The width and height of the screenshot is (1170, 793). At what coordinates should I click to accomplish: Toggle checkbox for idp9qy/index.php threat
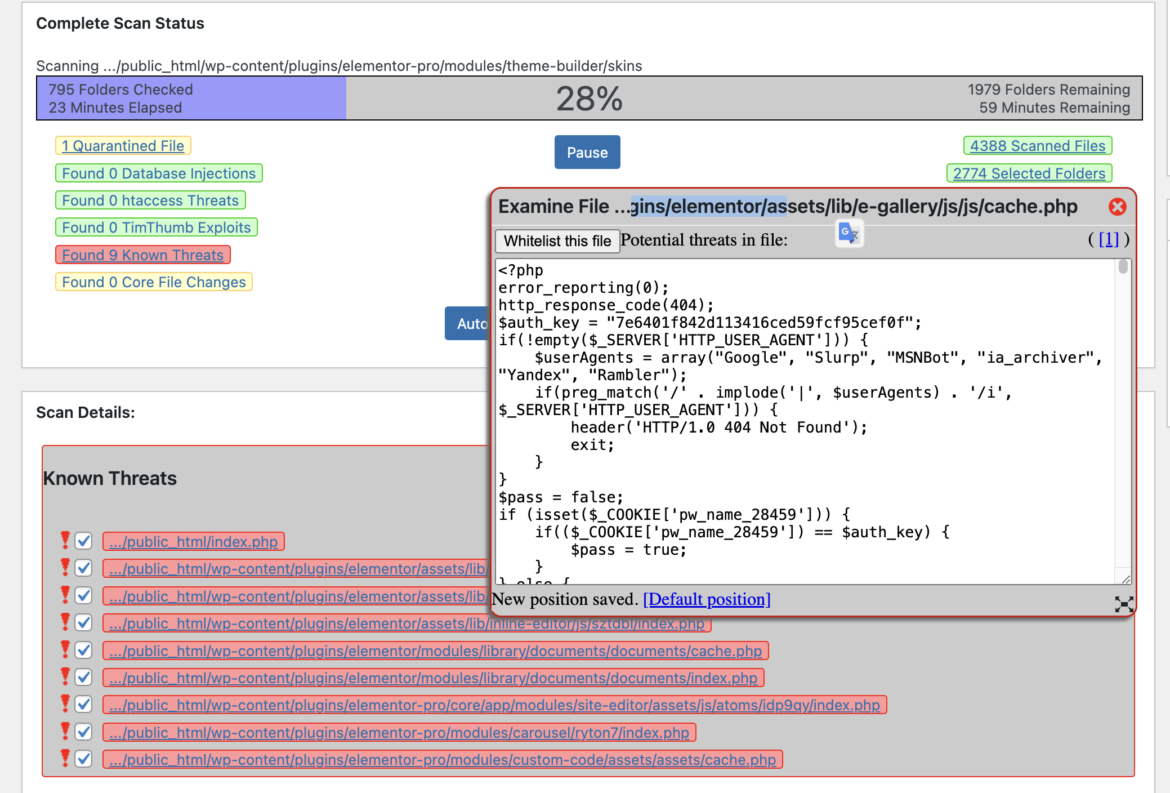pos(84,705)
